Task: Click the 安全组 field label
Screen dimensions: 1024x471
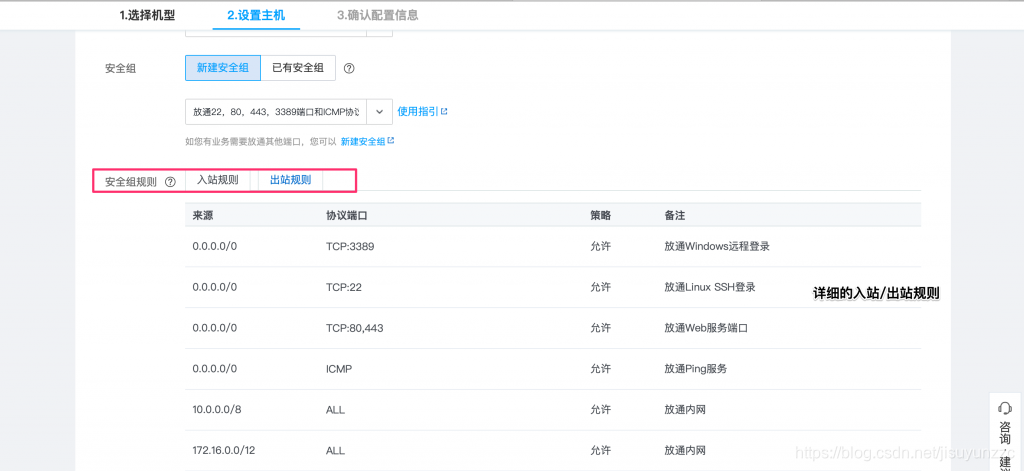Action: 120,68
